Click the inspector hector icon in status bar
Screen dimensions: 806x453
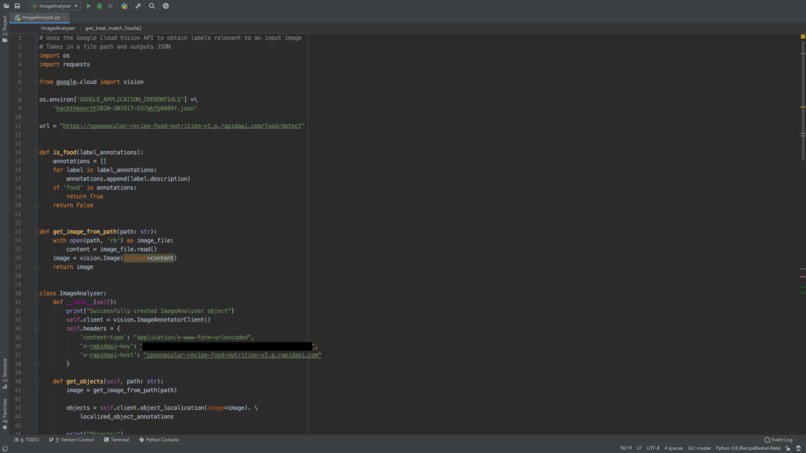tap(798, 448)
